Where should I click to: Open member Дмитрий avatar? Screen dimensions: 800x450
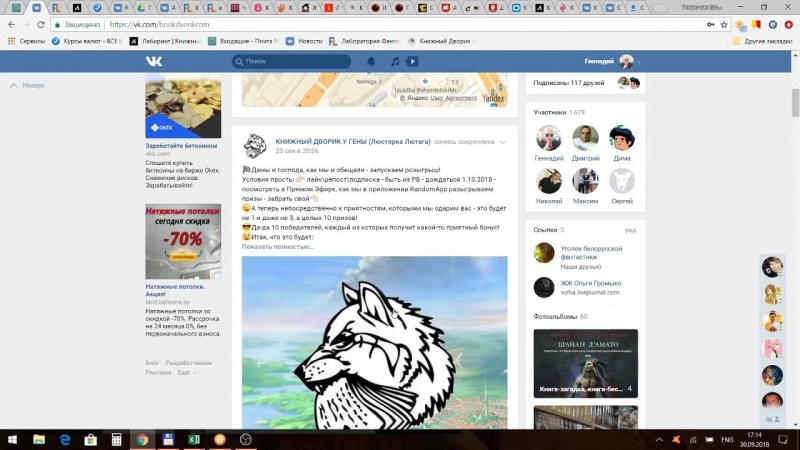coord(585,138)
